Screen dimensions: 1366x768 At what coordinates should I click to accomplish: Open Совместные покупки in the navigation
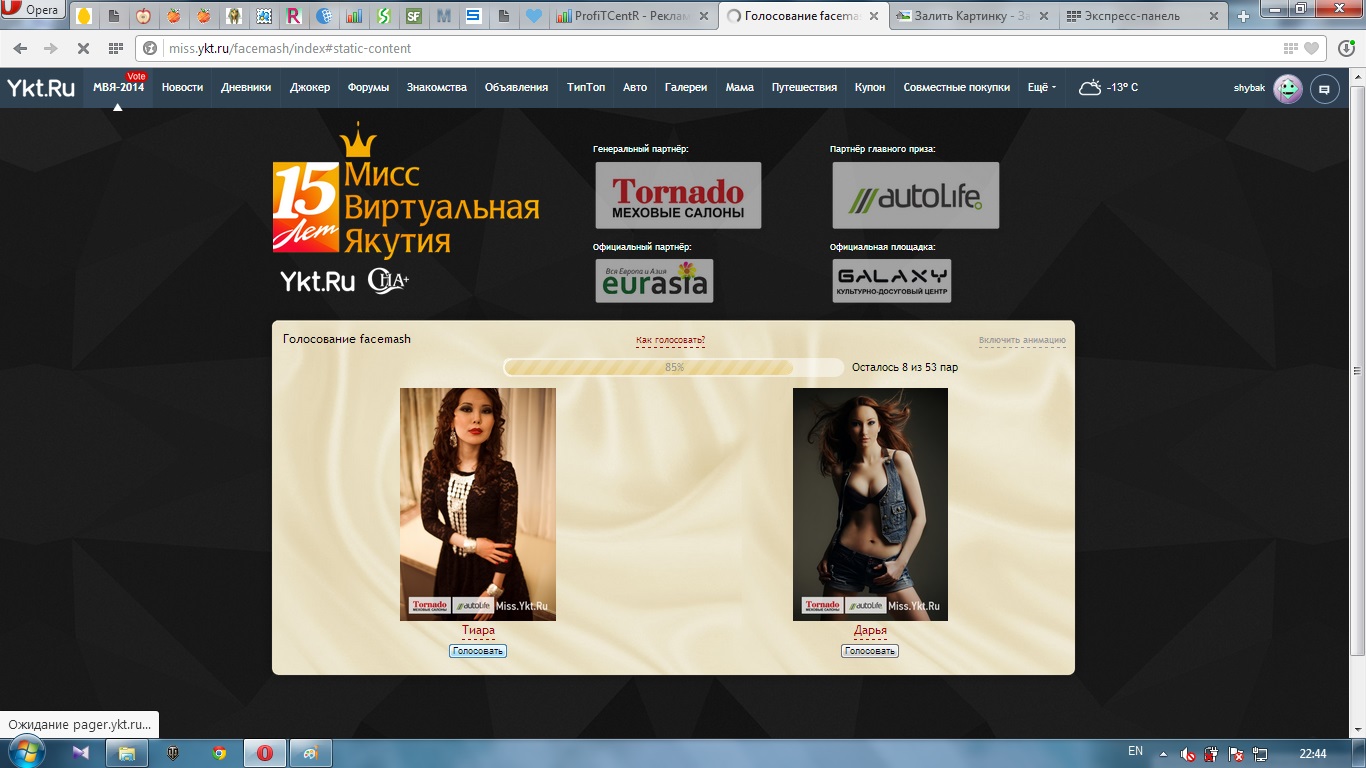point(956,88)
